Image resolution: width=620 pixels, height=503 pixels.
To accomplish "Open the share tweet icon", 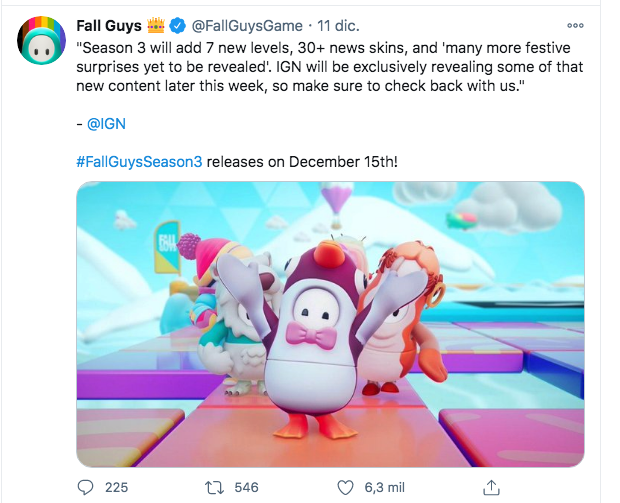I will [491, 488].
